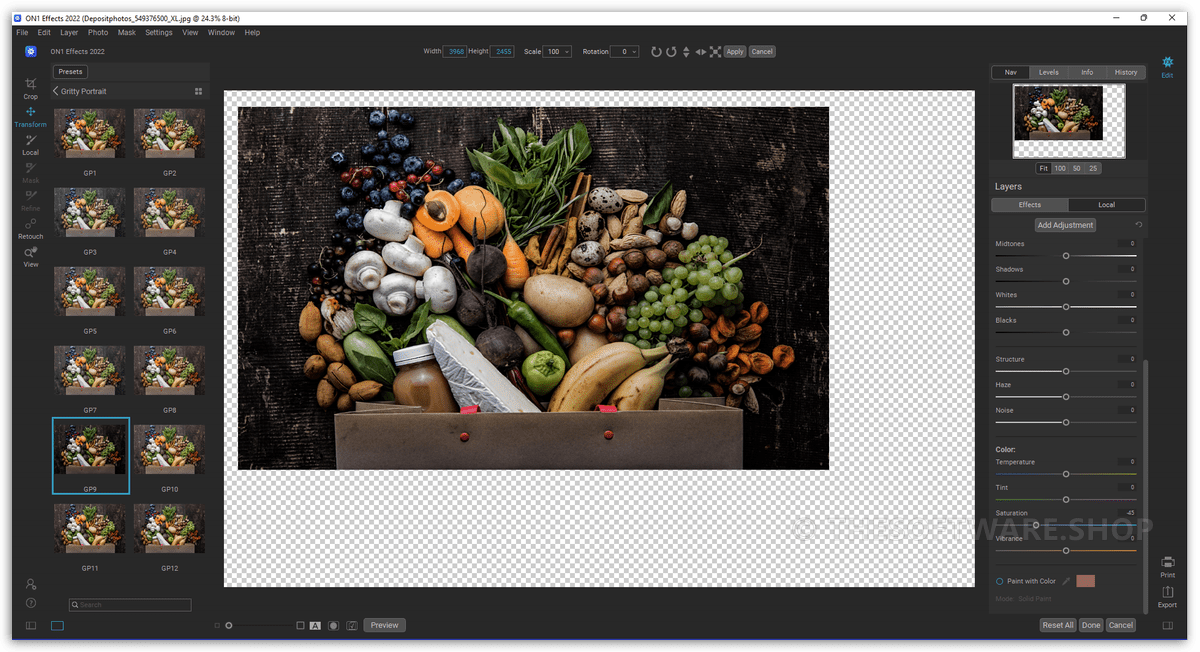
Task: Switch to the Levels tab
Action: tap(1048, 72)
